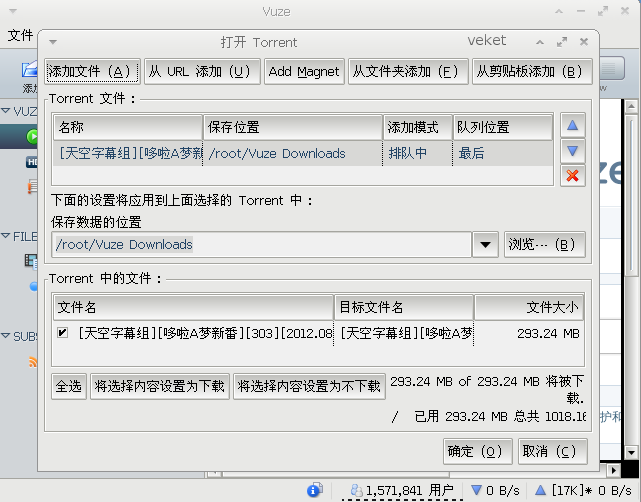Collapse the FILE sidebar section
This screenshot has width=641, height=502.
click(6, 236)
